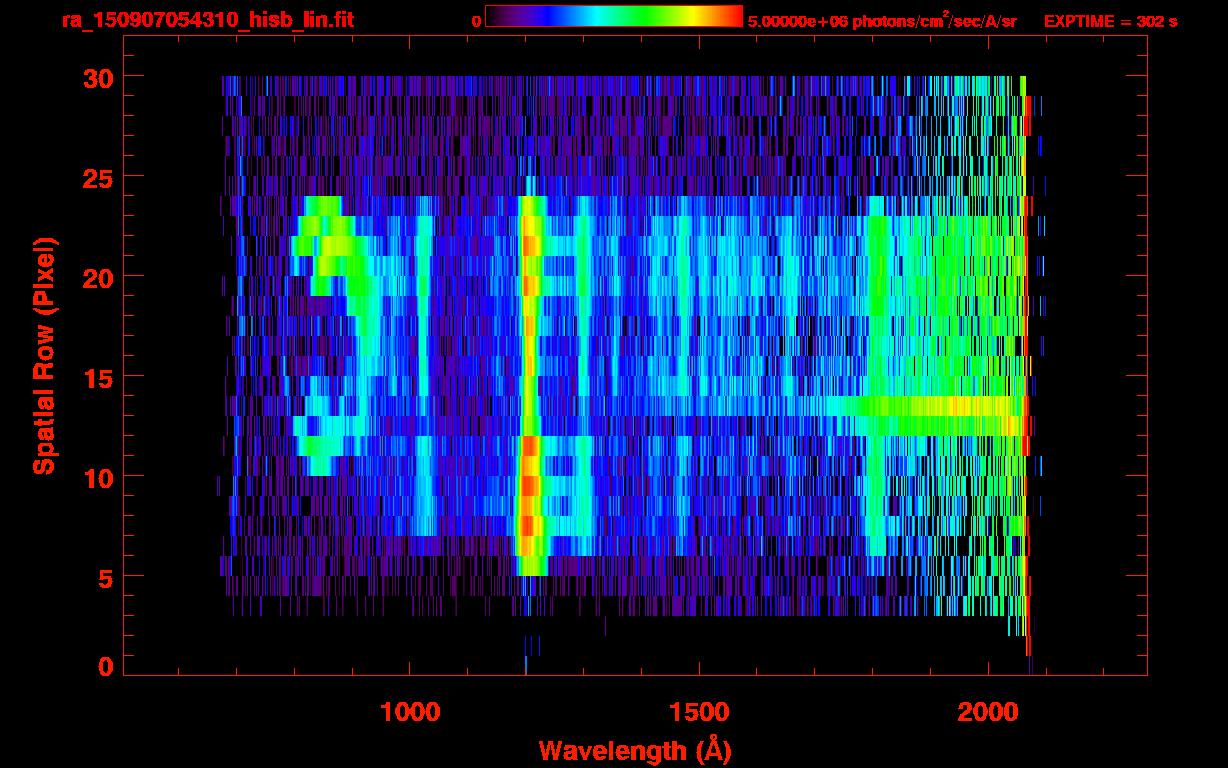Click the y-axis tick label 0
This screenshot has height=768, width=1228.
[104, 666]
